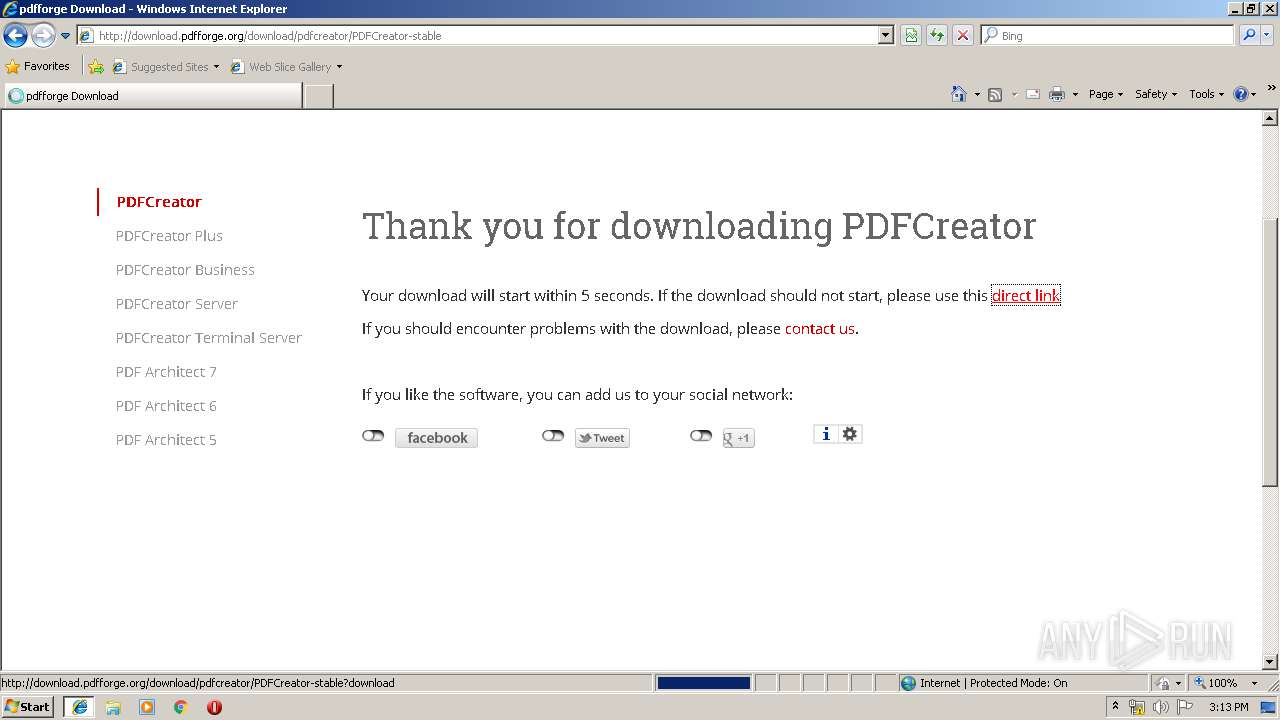Select the pdfforge Download tab
The image size is (1280, 720).
pyautogui.click(x=152, y=96)
